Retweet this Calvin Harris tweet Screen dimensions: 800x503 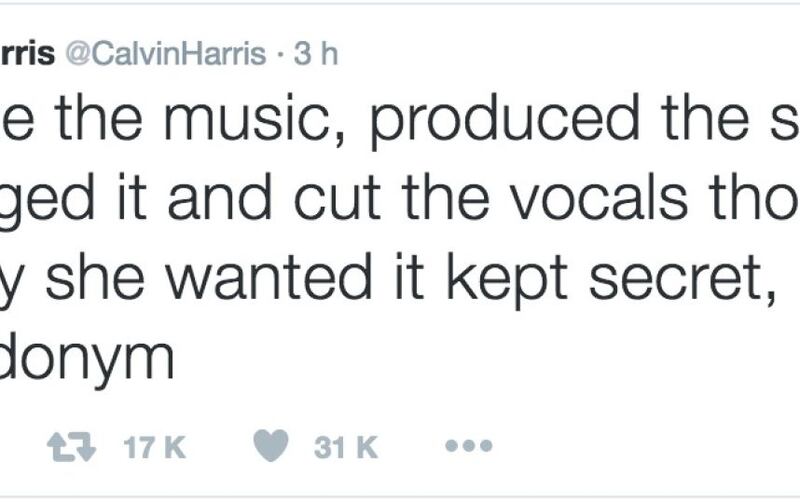point(71,447)
